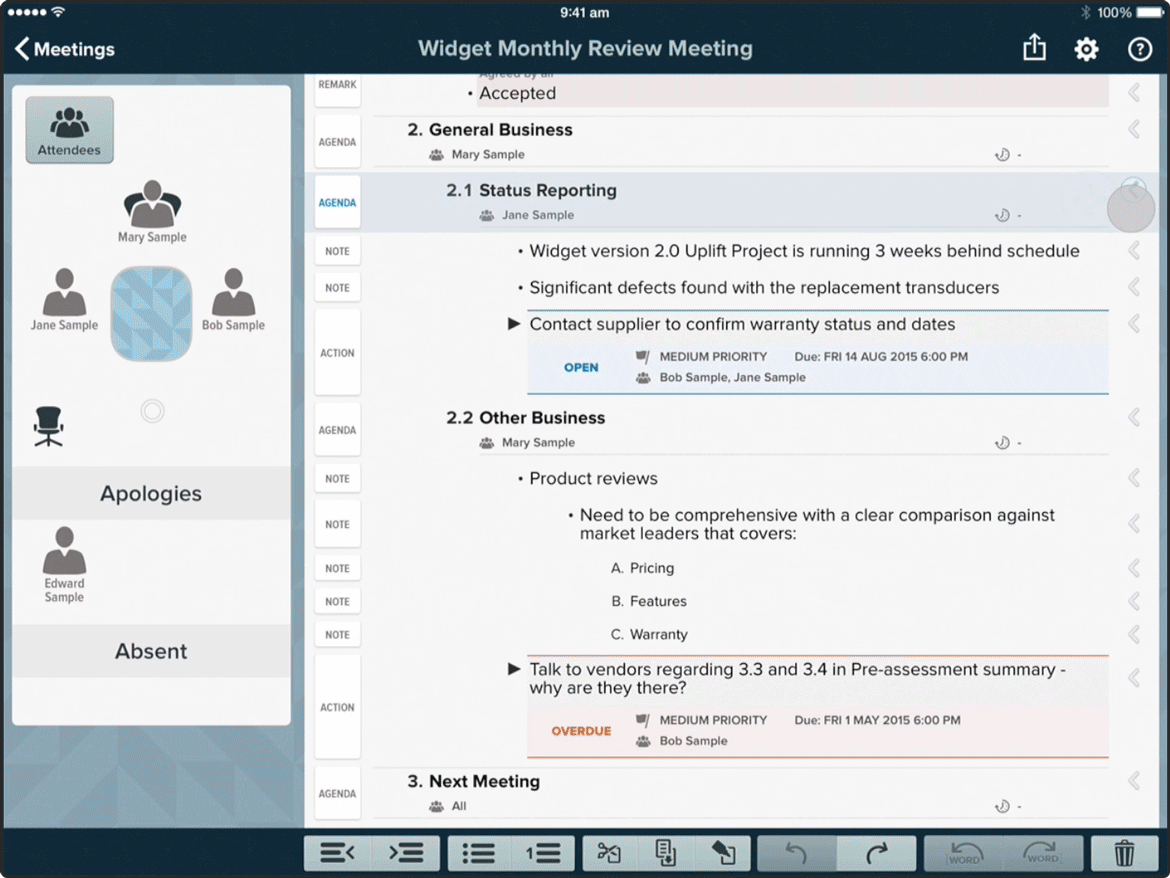
Task: Tap the empty chair icon
Action: (48, 426)
